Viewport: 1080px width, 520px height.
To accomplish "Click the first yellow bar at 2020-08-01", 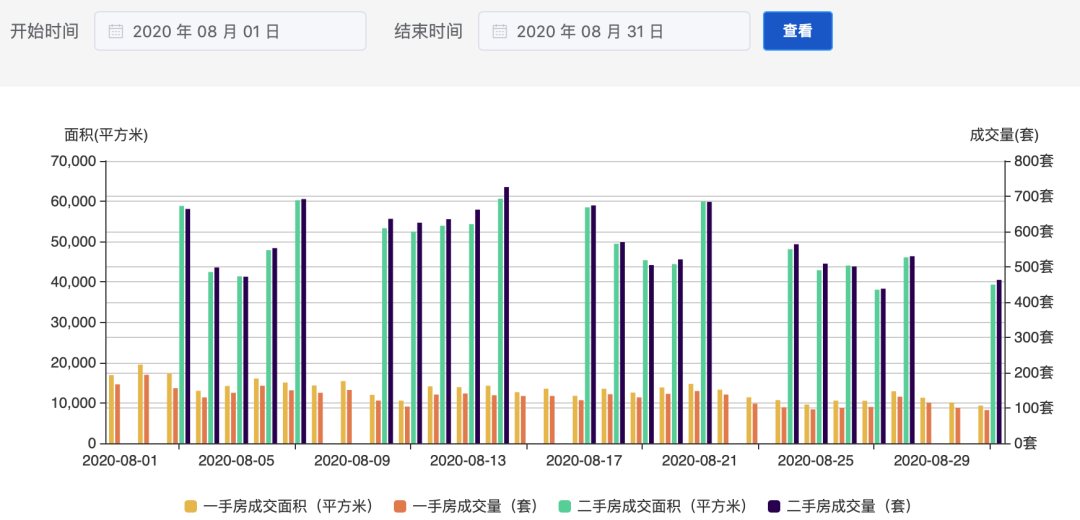I will (111, 409).
